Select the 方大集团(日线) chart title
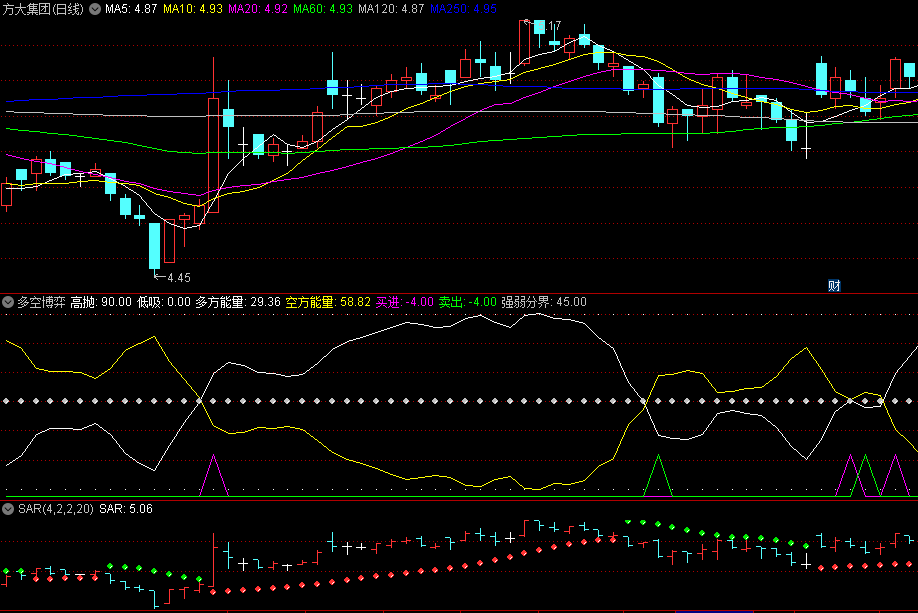918x613 pixels. tap(43, 9)
